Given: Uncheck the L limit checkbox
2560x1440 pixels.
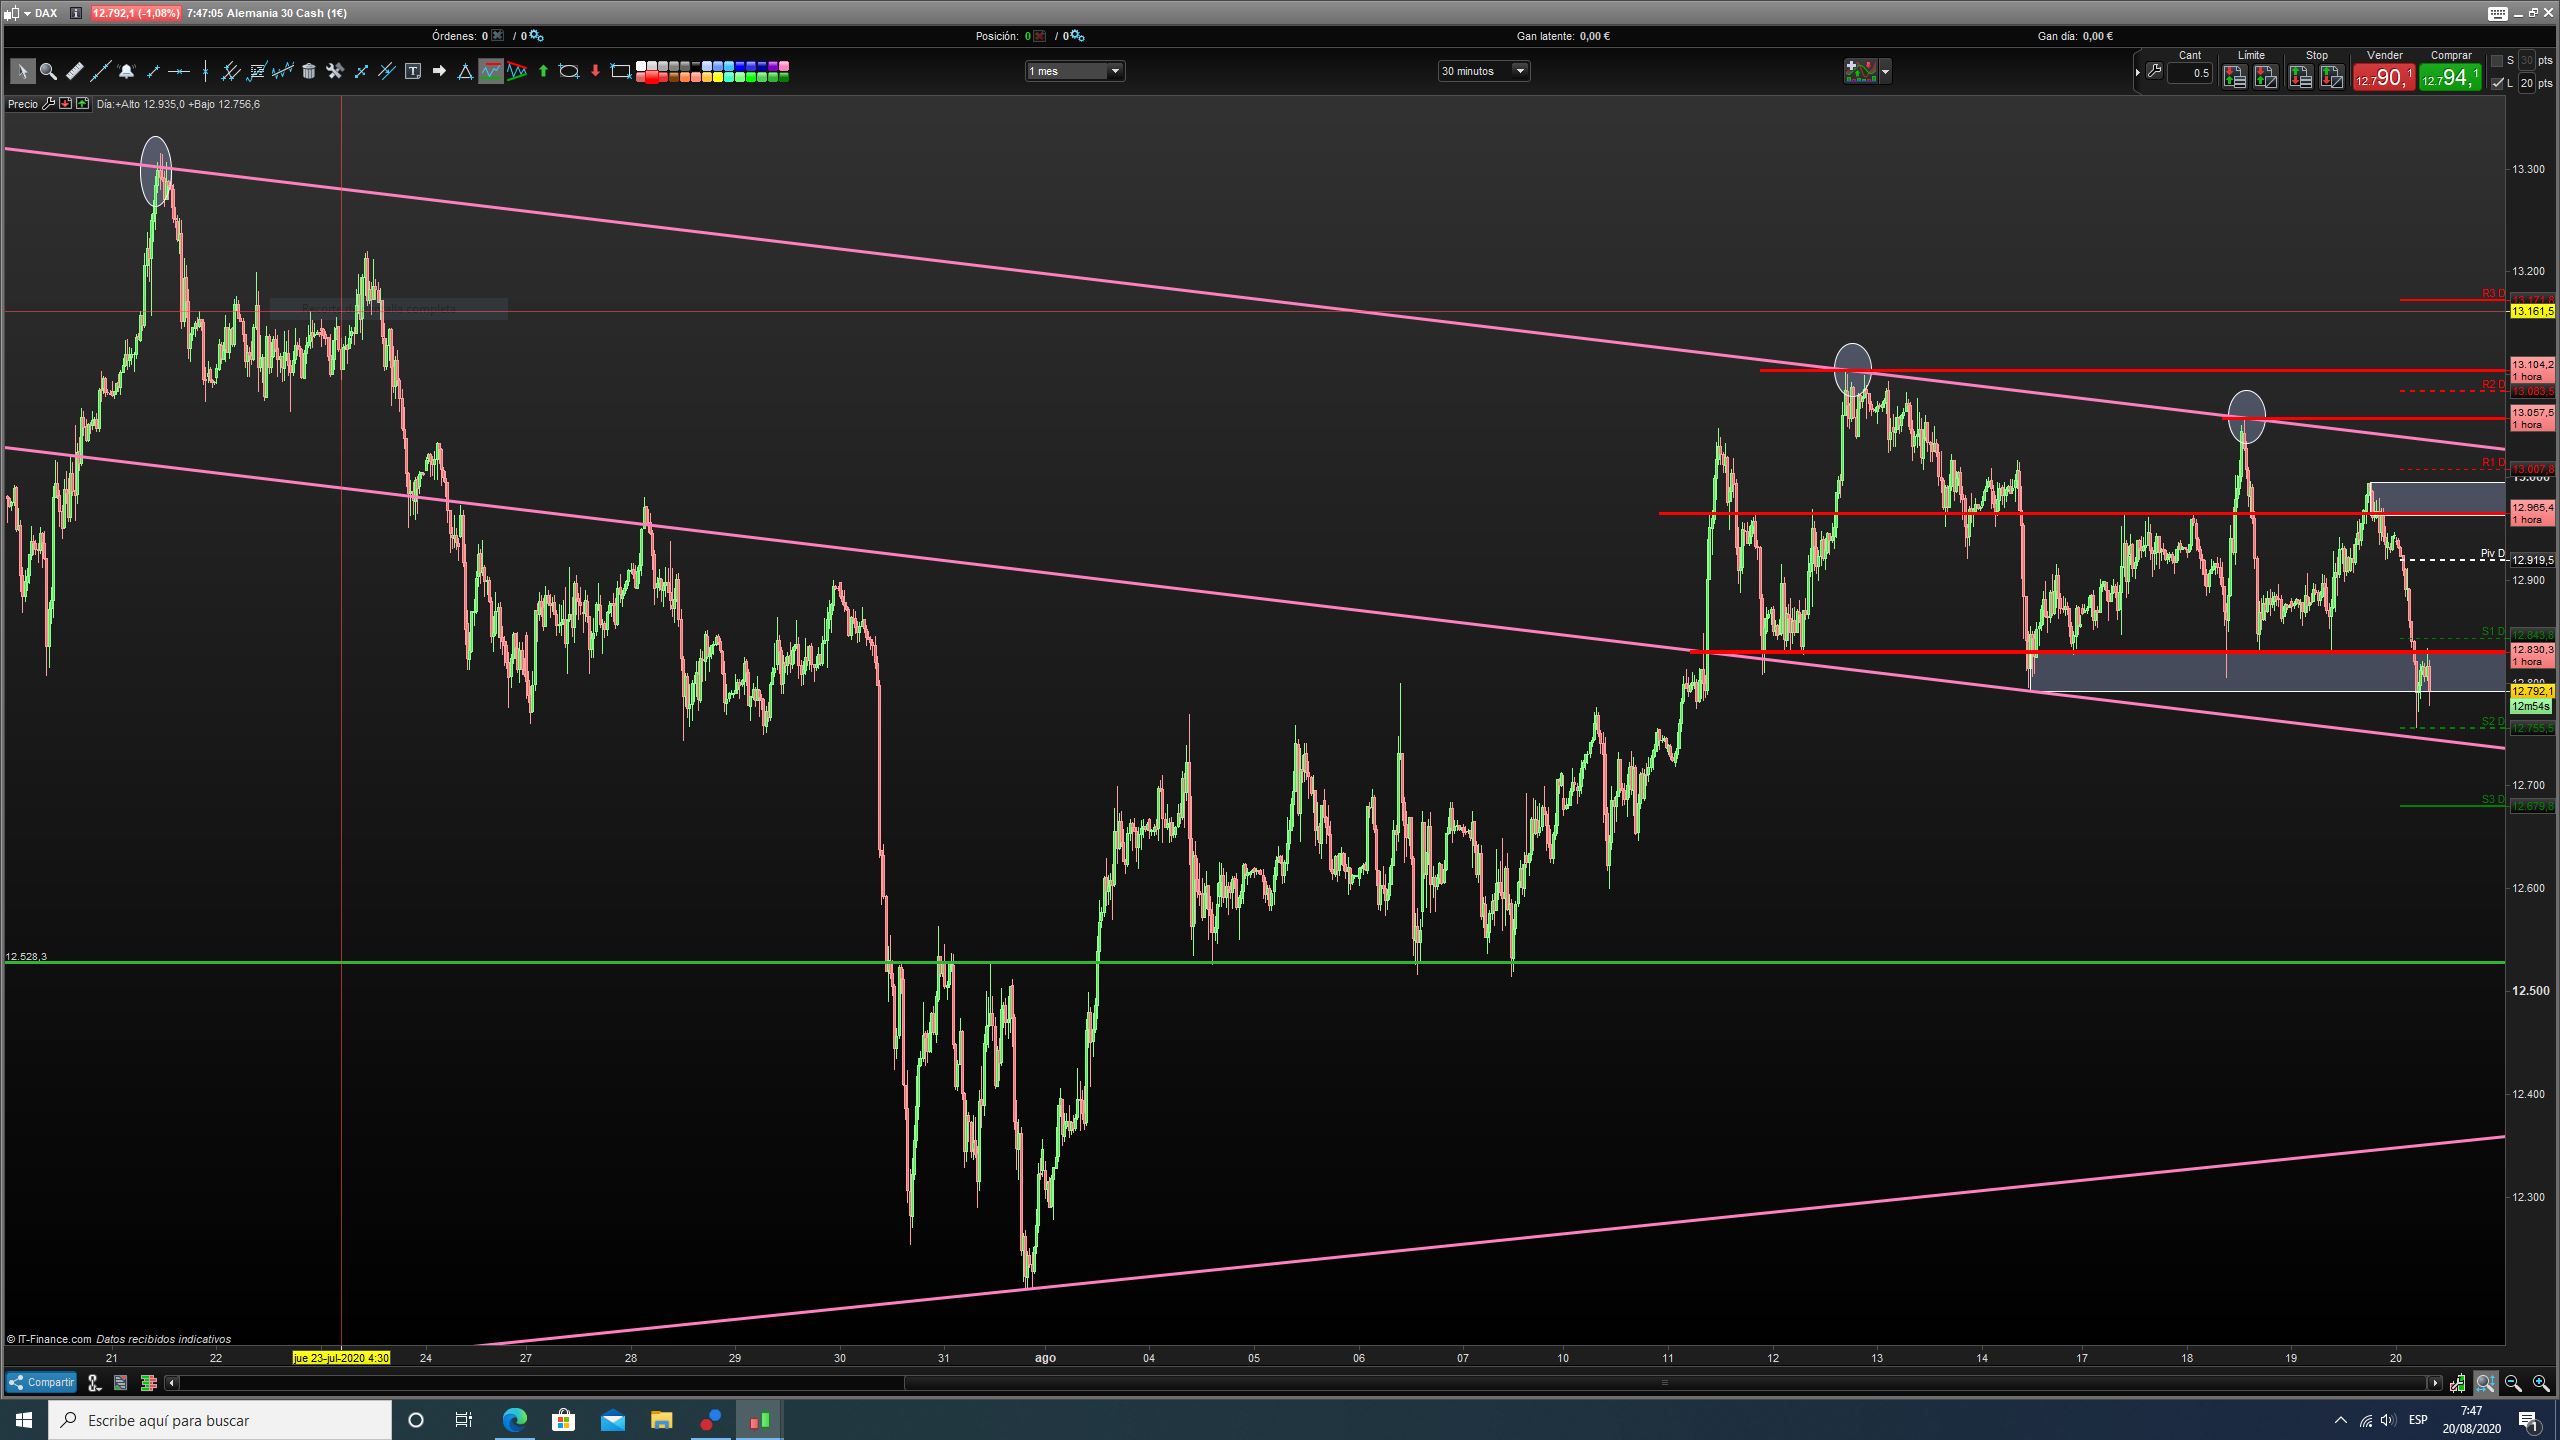Looking at the screenshot, I should (x=2497, y=83).
